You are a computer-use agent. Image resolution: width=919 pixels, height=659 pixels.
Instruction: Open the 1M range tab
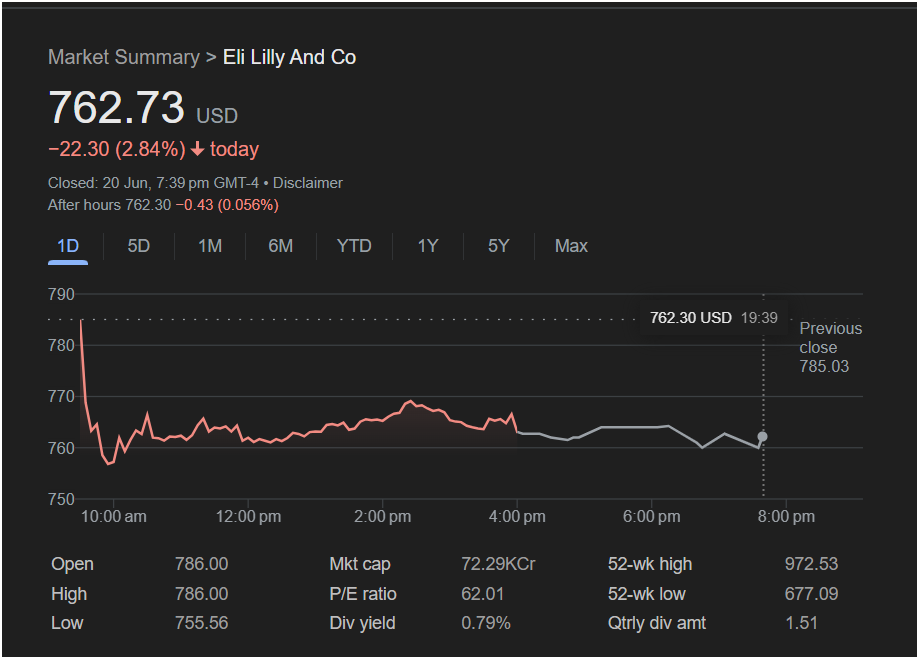210,246
